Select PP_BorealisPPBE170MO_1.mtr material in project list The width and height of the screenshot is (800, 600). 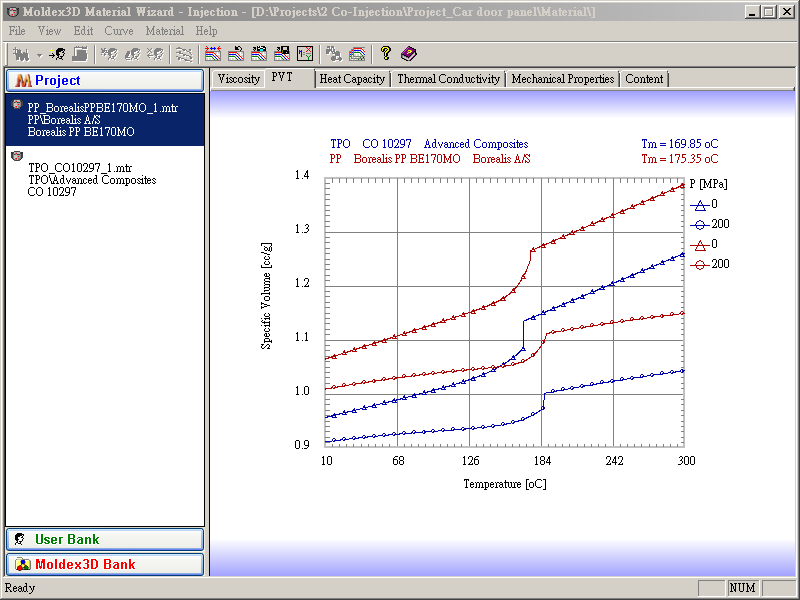pyautogui.click(x=105, y=119)
